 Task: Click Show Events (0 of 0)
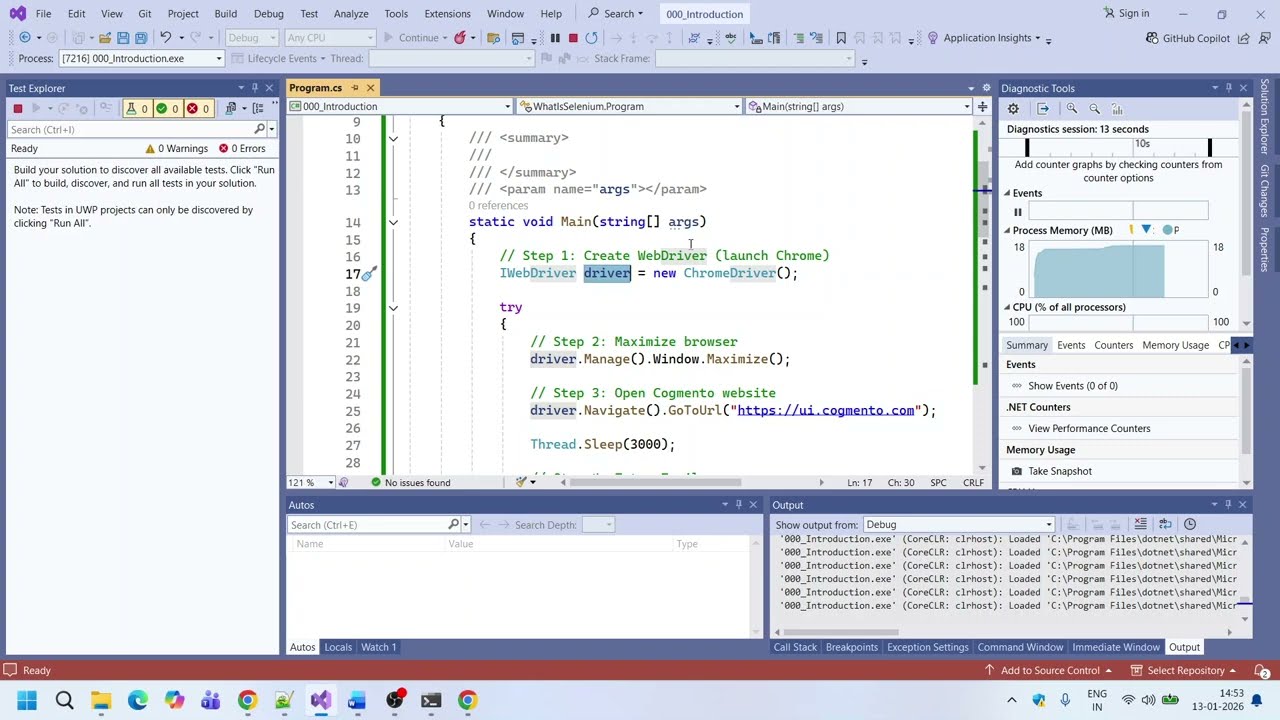(x=1073, y=386)
